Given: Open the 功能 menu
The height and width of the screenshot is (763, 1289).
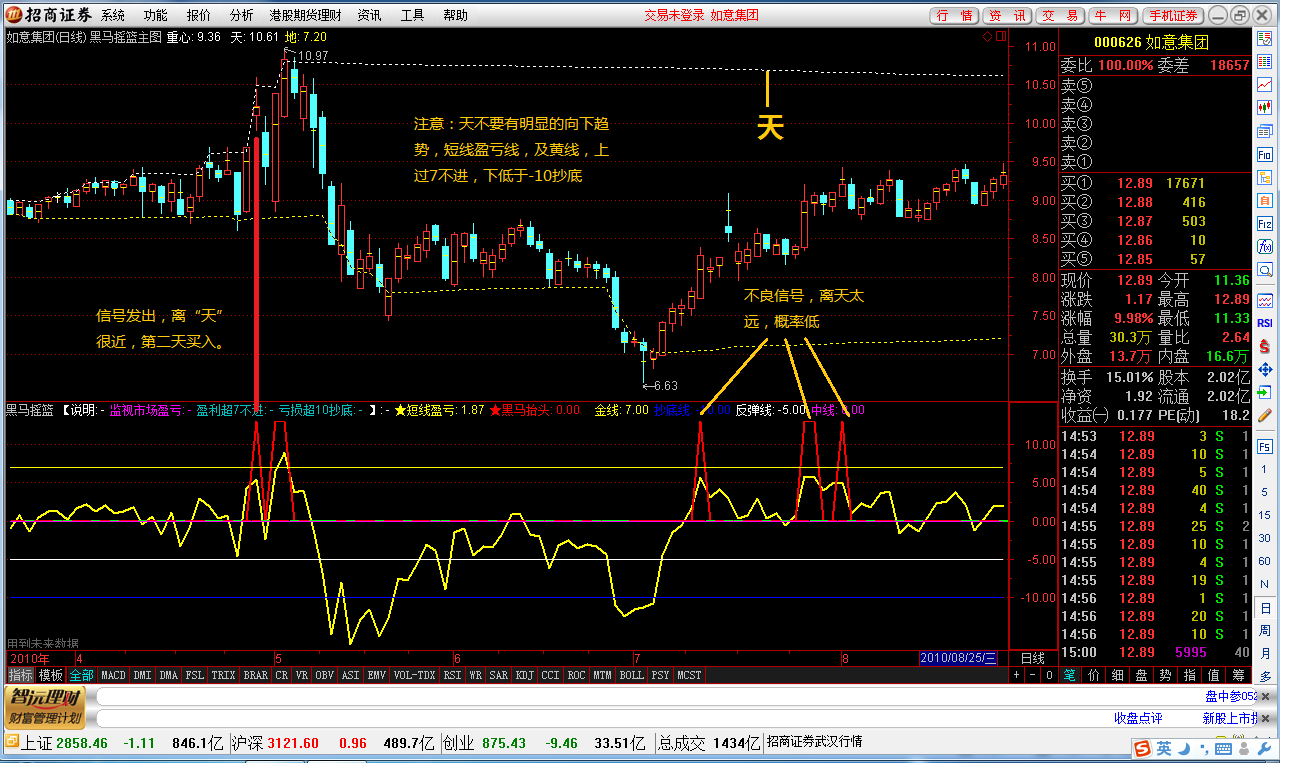Looking at the screenshot, I should click(x=155, y=15).
